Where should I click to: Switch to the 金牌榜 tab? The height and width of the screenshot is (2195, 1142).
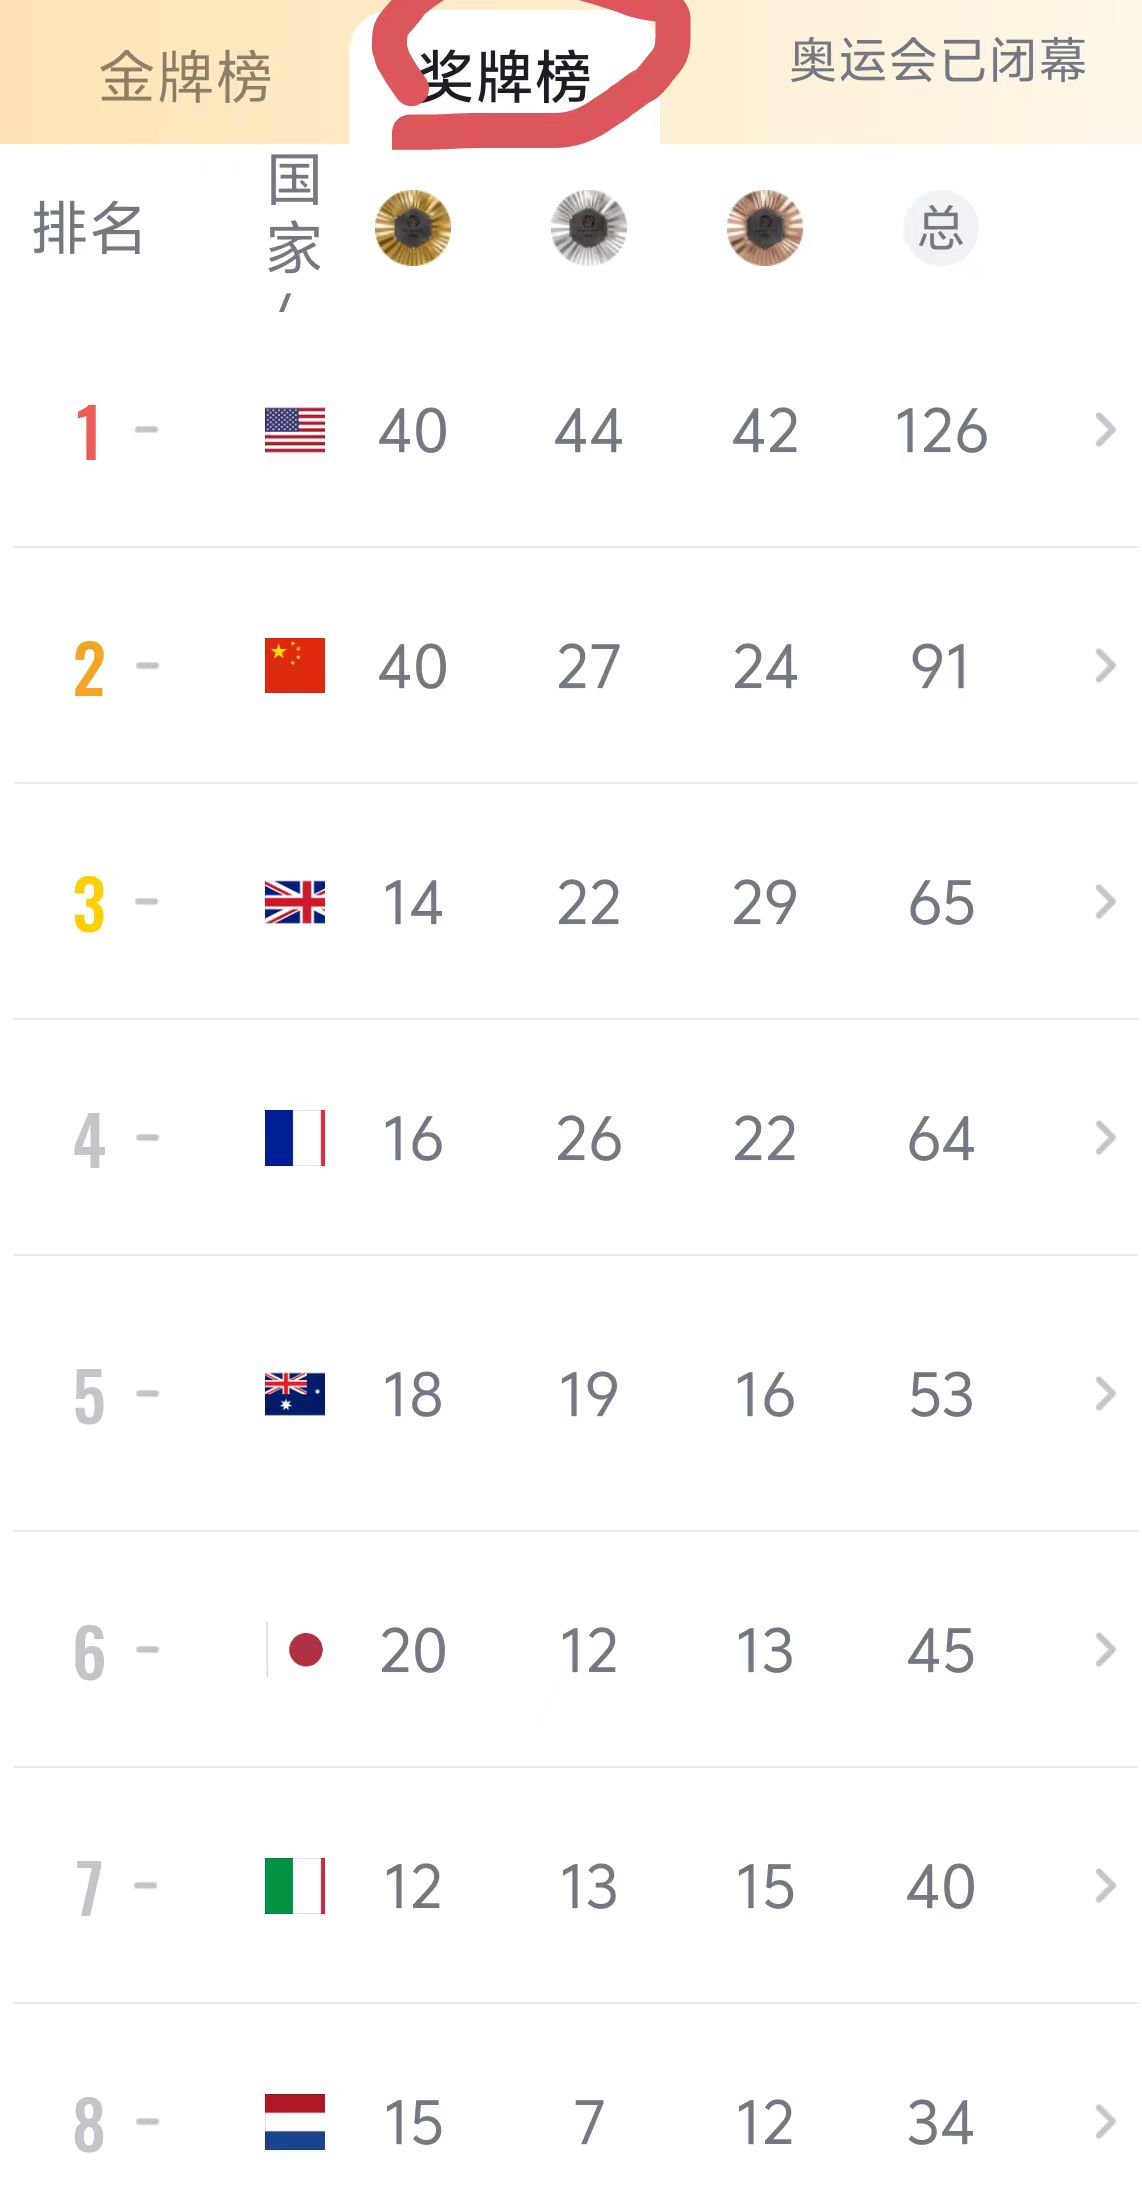click(185, 77)
